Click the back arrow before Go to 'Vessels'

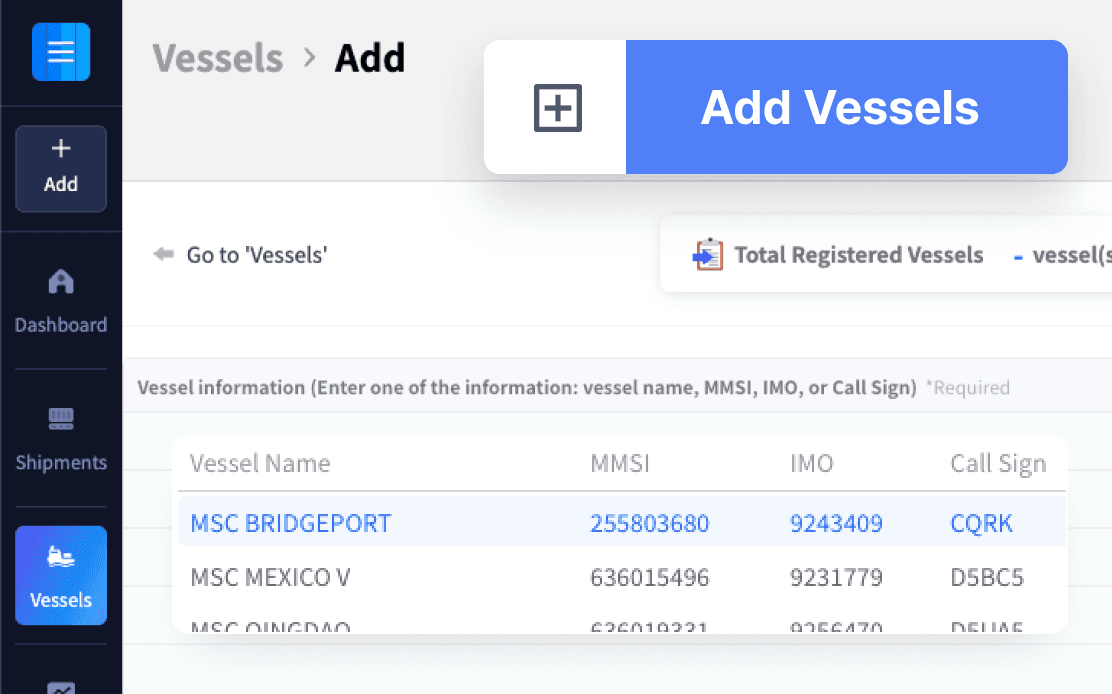tap(163, 255)
